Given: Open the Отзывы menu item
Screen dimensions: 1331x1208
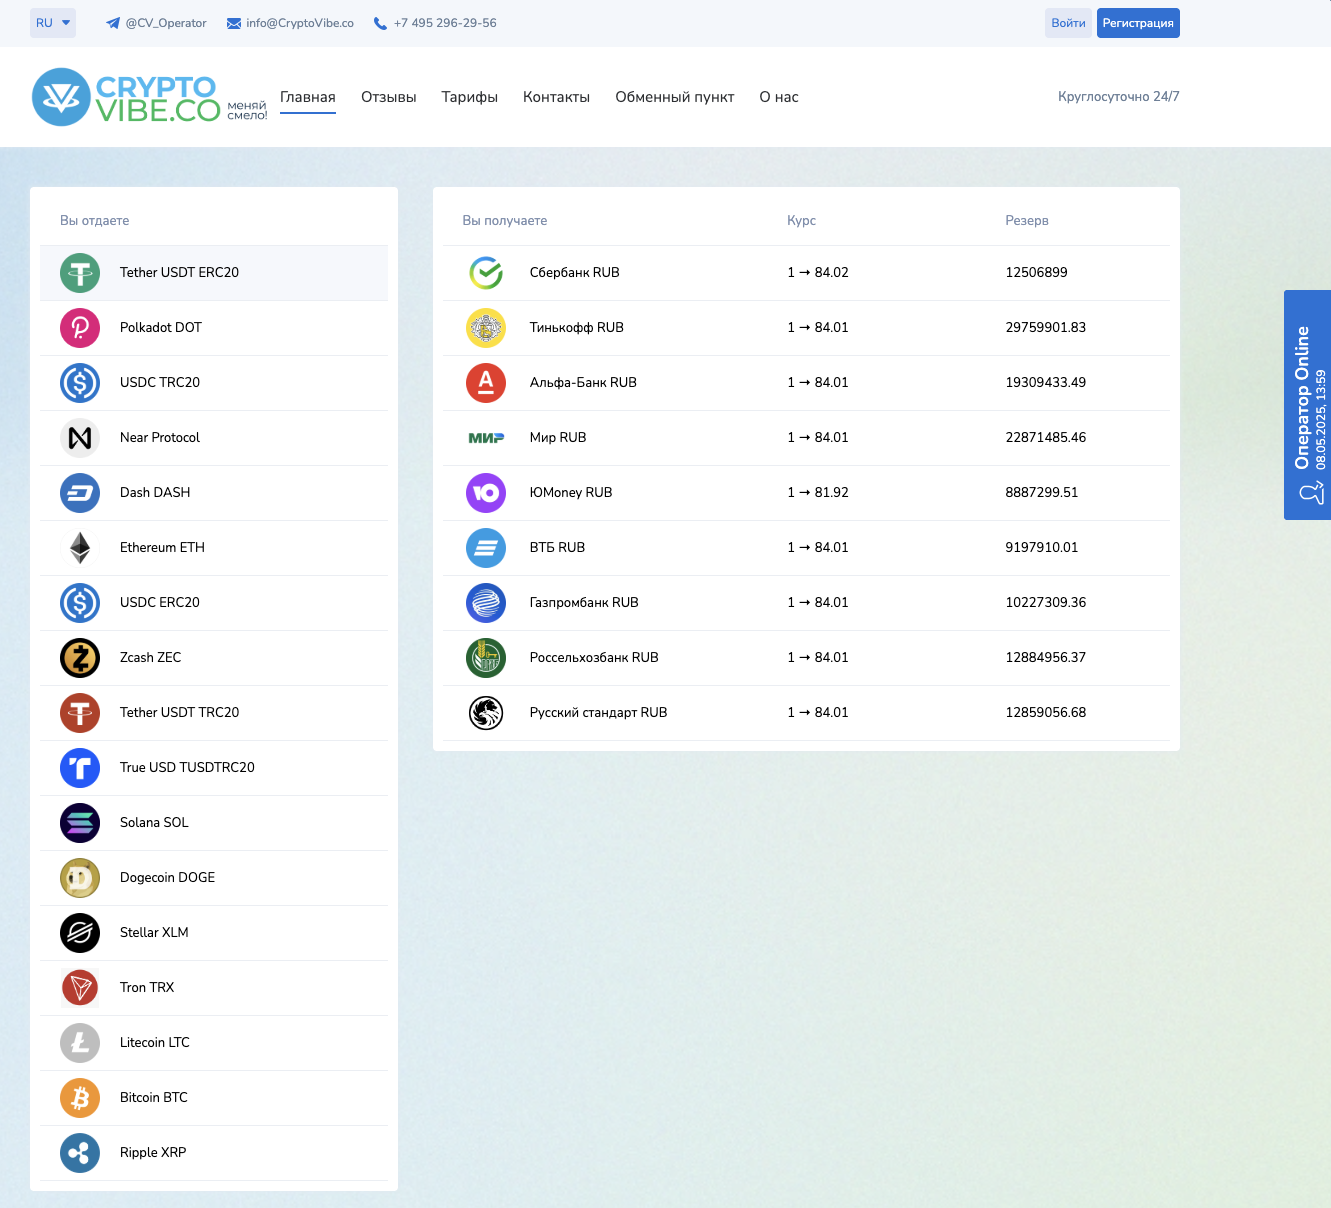Looking at the screenshot, I should [x=389, y=97].
